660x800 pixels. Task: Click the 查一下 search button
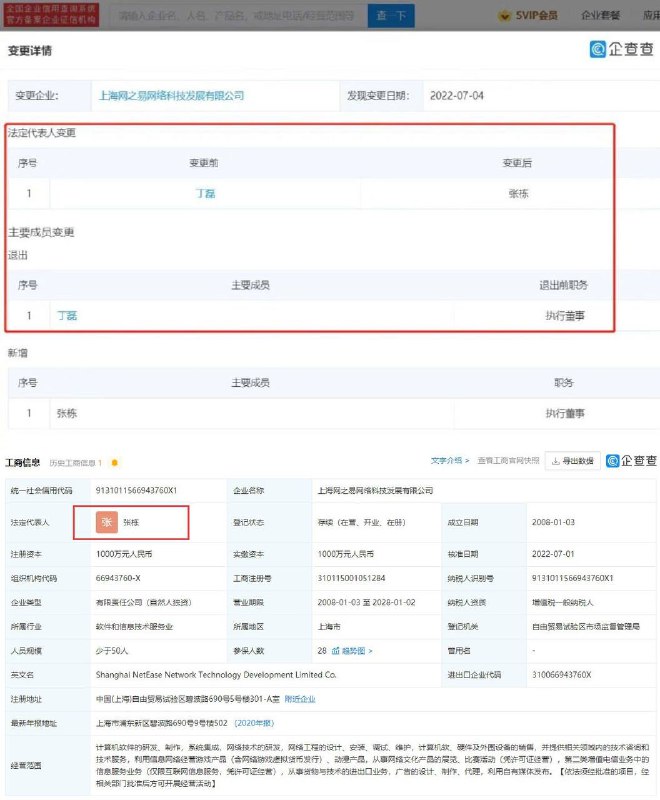click(x=391, y=16)
